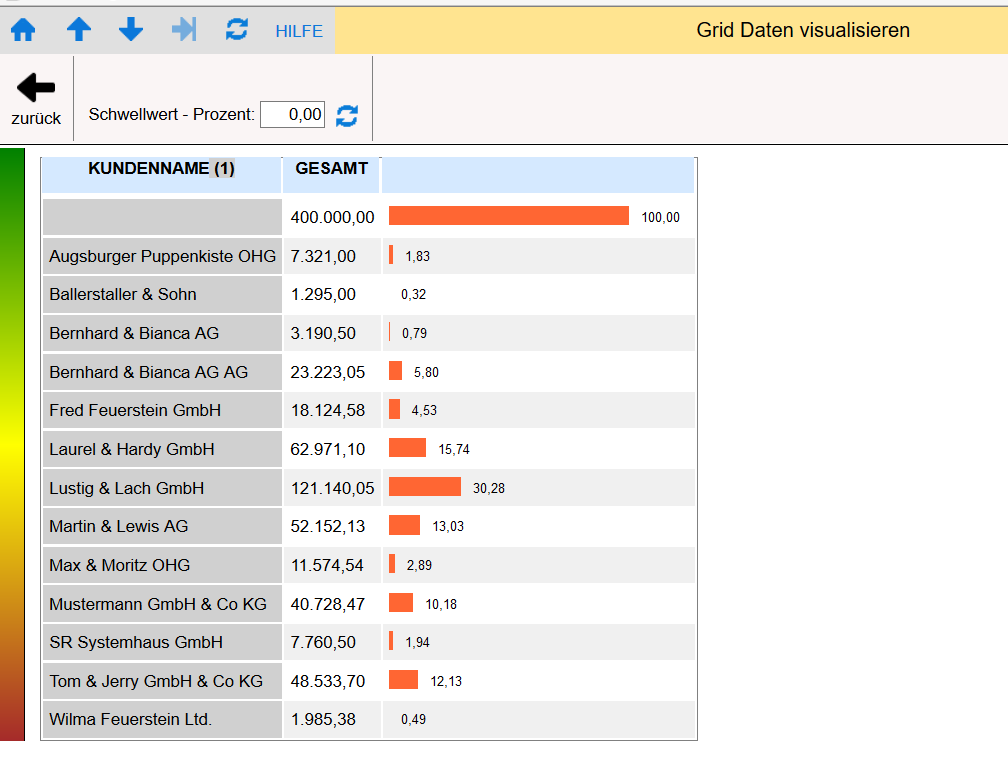The image size is (1008, 758).
Task: Select the Augsburger Puppenkiste OHG row
Action: coord(162,256)
